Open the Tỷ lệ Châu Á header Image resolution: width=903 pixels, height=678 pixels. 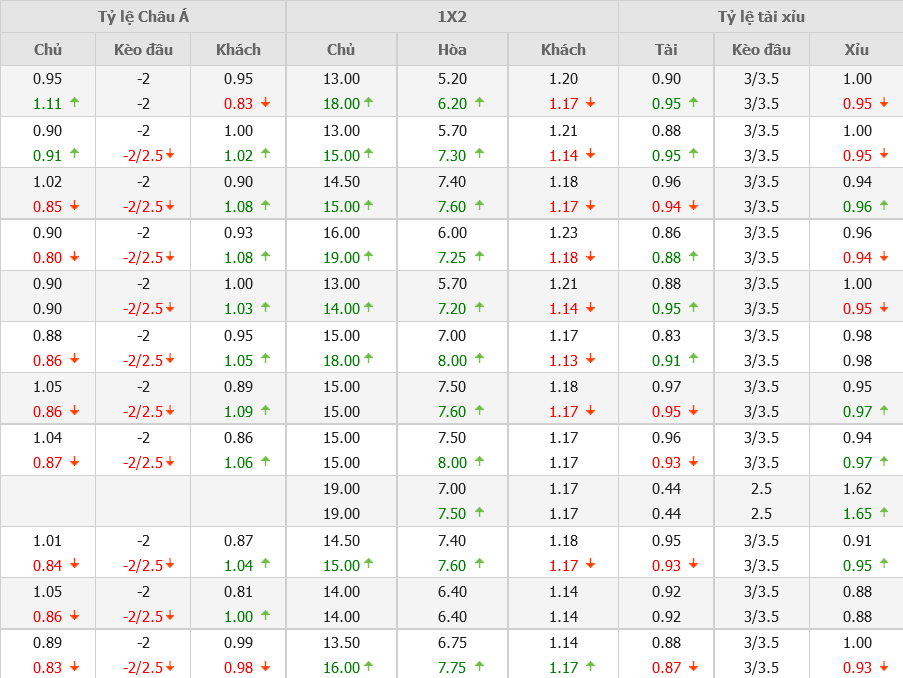(143, 17)
